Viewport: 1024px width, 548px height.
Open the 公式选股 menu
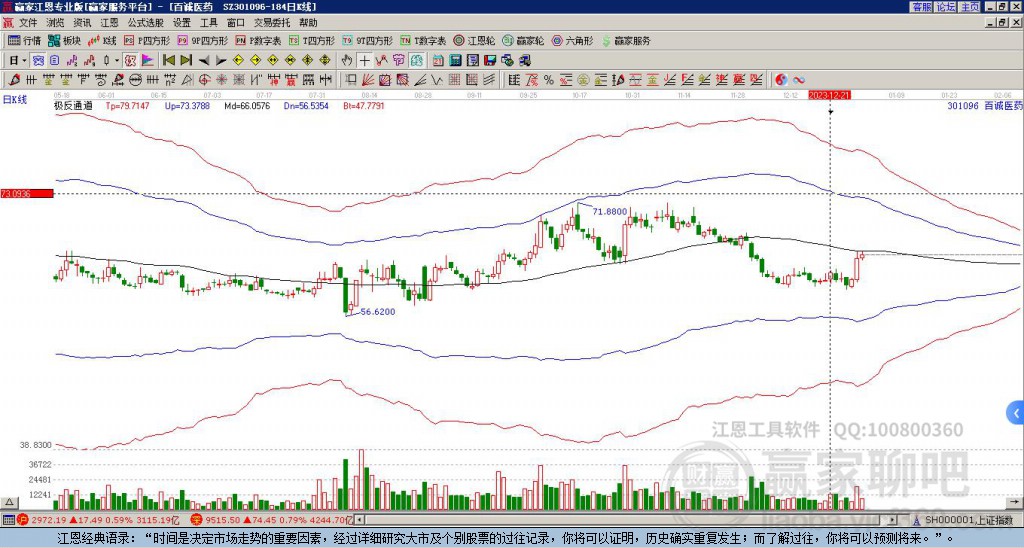pos(146,23)
